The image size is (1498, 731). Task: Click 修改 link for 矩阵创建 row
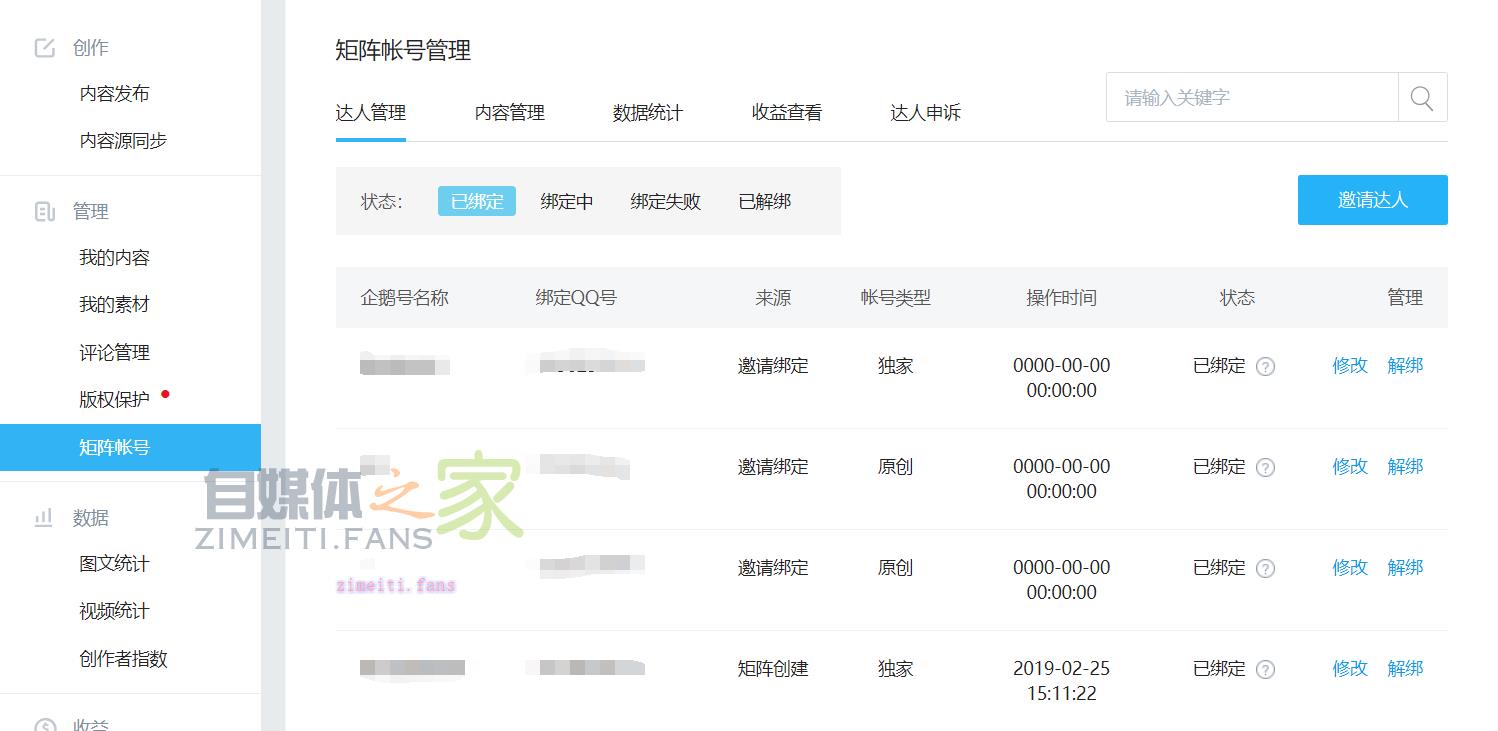(x=1350, y=669)
